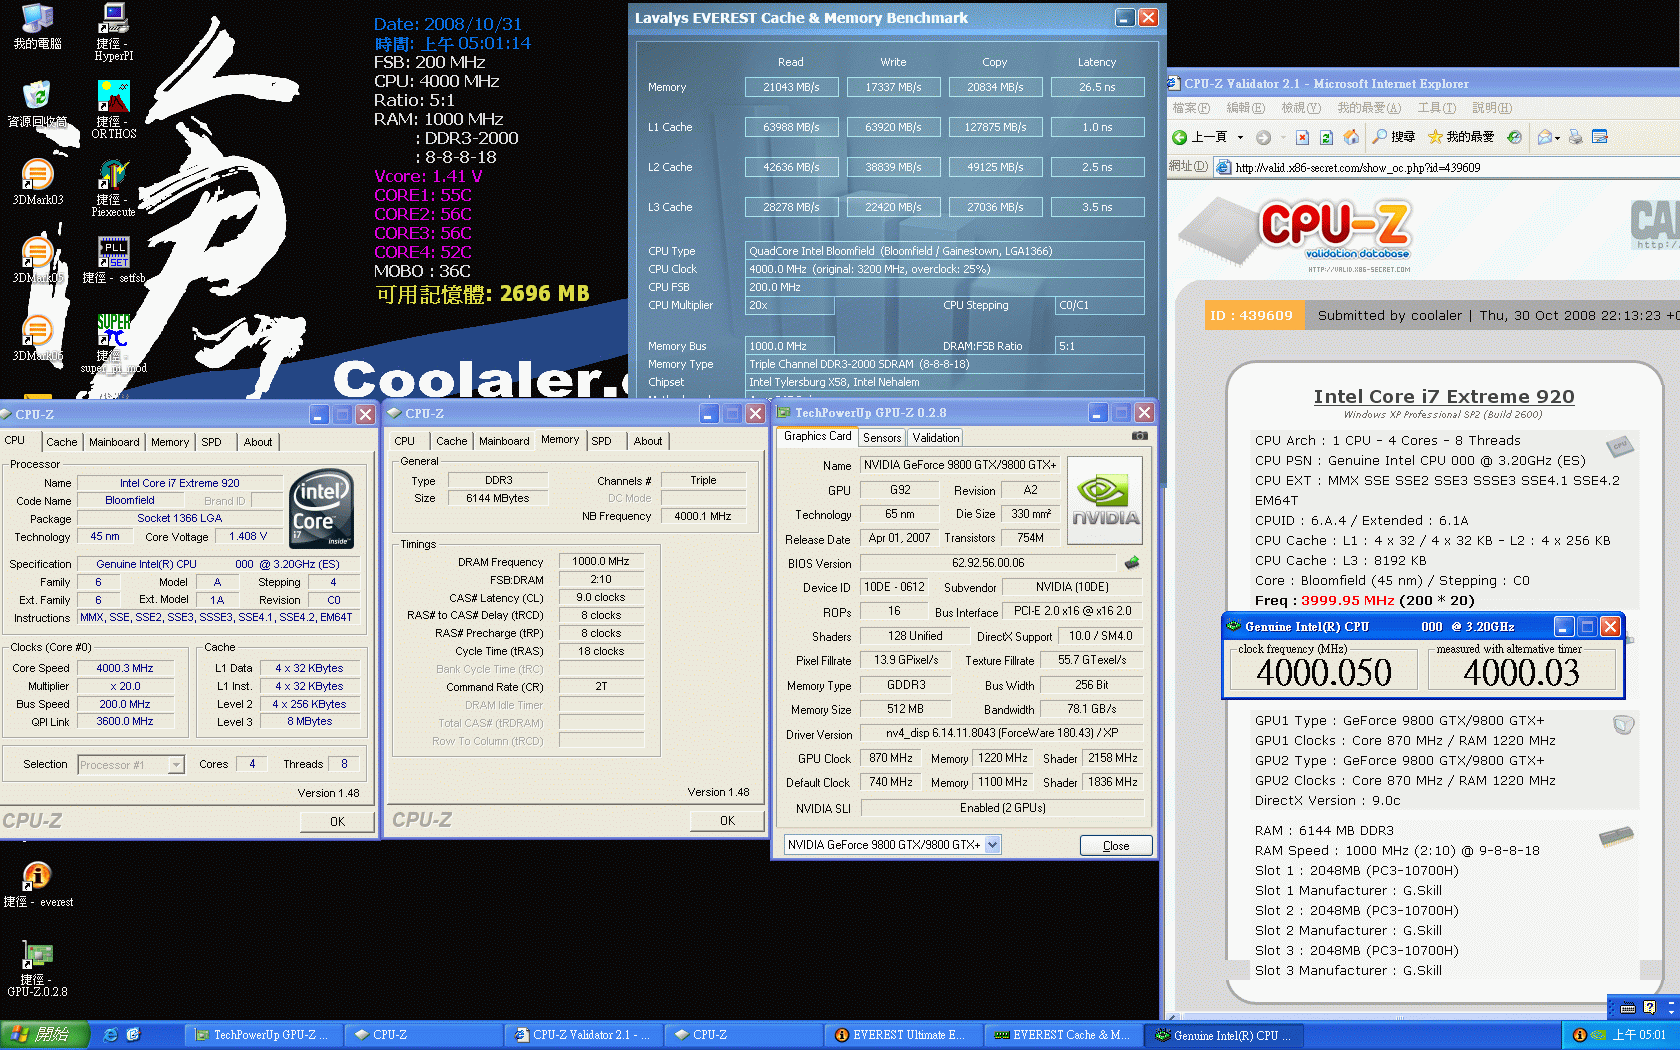Click the Internet Explorer quick launch icon
The image size is (1680, 1050).
point(110,1035)
